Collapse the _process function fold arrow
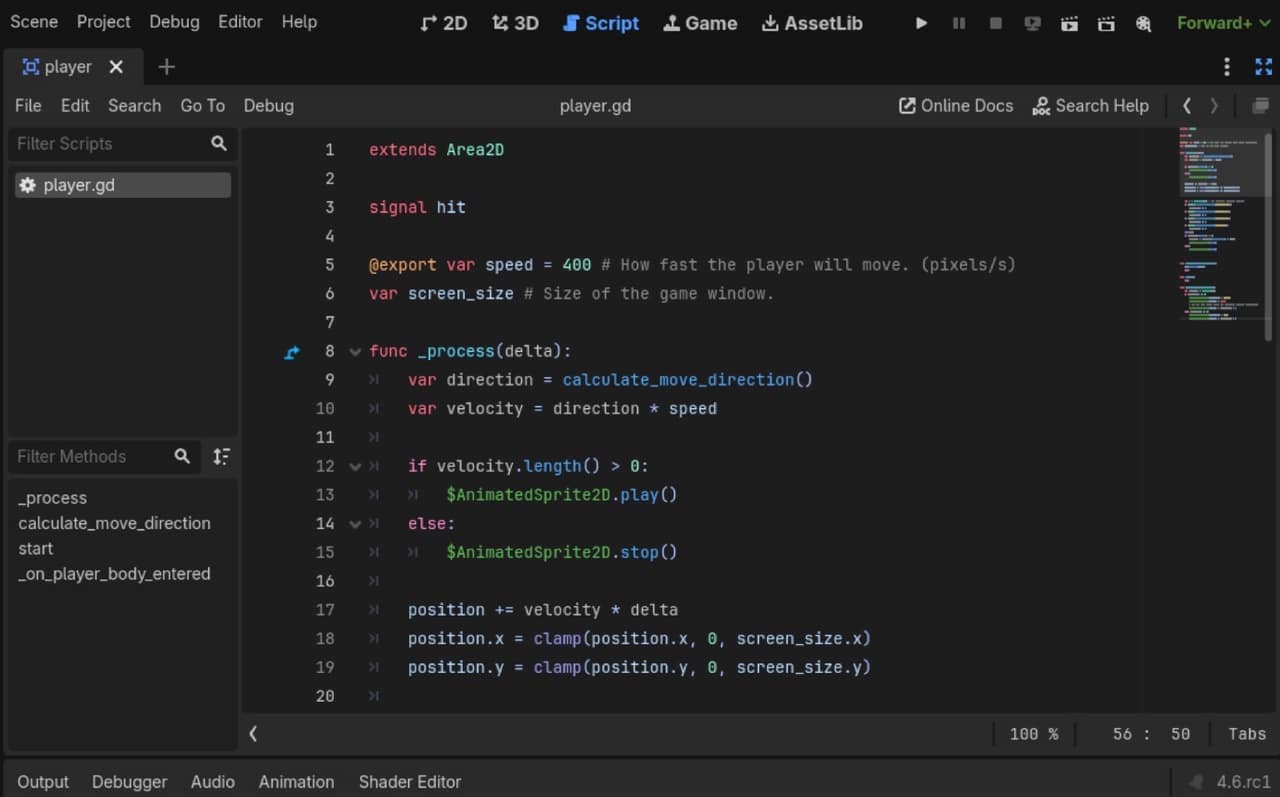 pos(355,351)
